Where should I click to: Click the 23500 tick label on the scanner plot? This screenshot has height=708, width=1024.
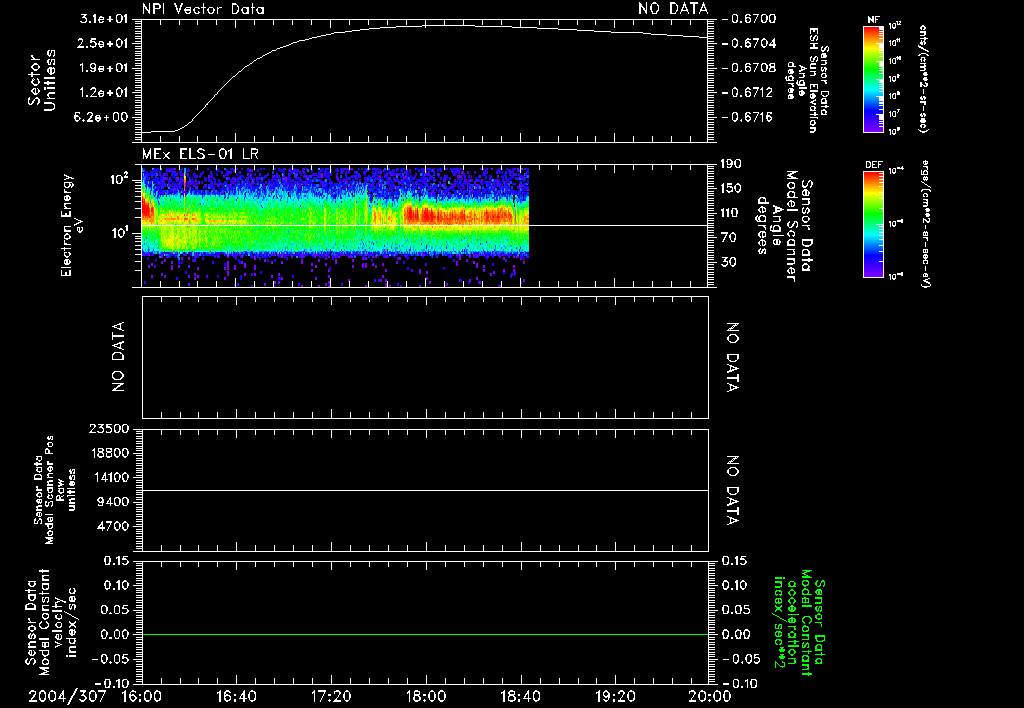point(110,428)
